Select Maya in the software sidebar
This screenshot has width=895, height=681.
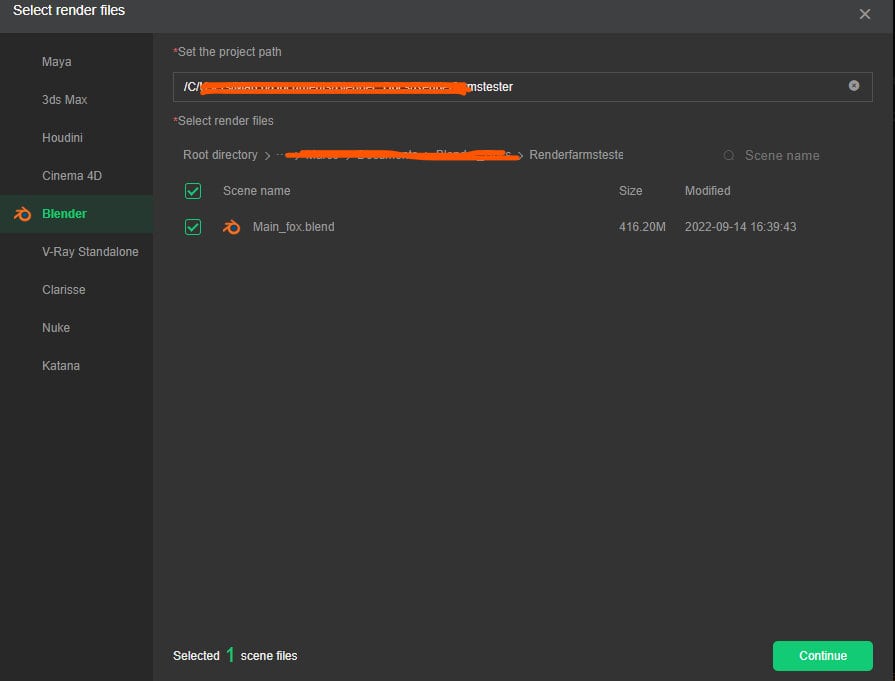(57, 61)
